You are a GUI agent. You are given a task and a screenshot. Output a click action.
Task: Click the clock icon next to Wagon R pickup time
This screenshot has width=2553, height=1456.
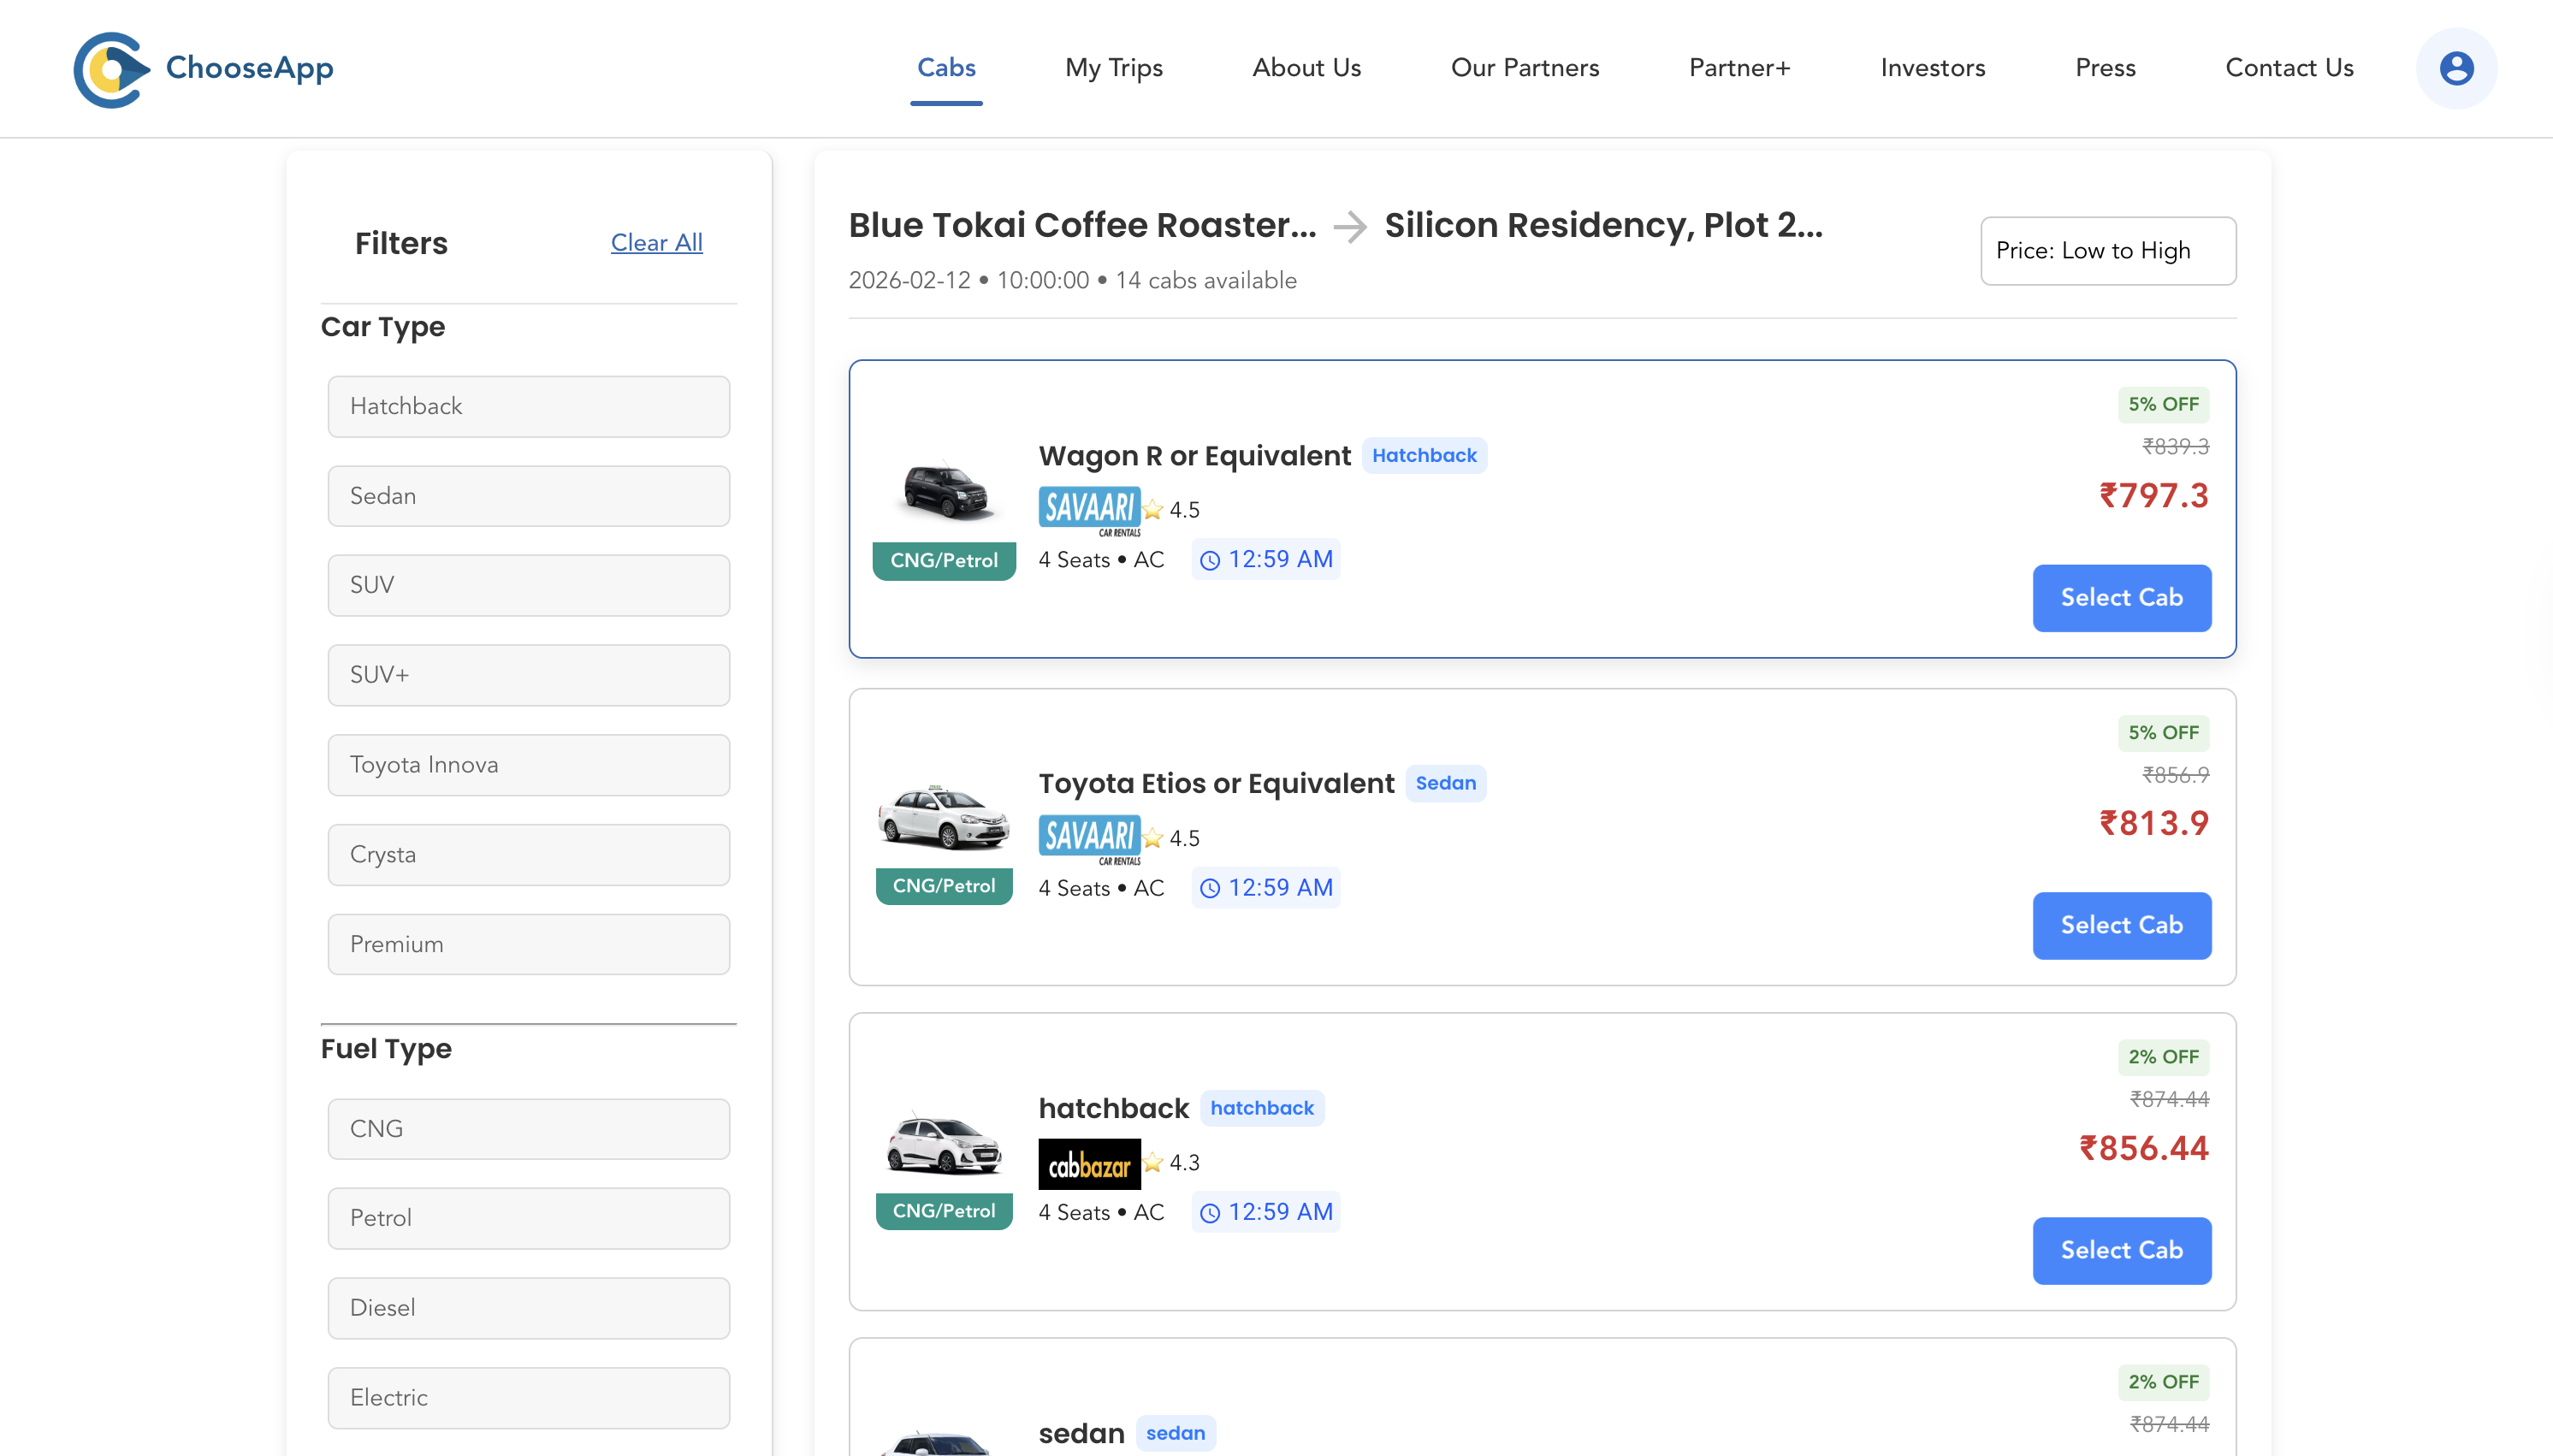click(x=1211, y=560)
